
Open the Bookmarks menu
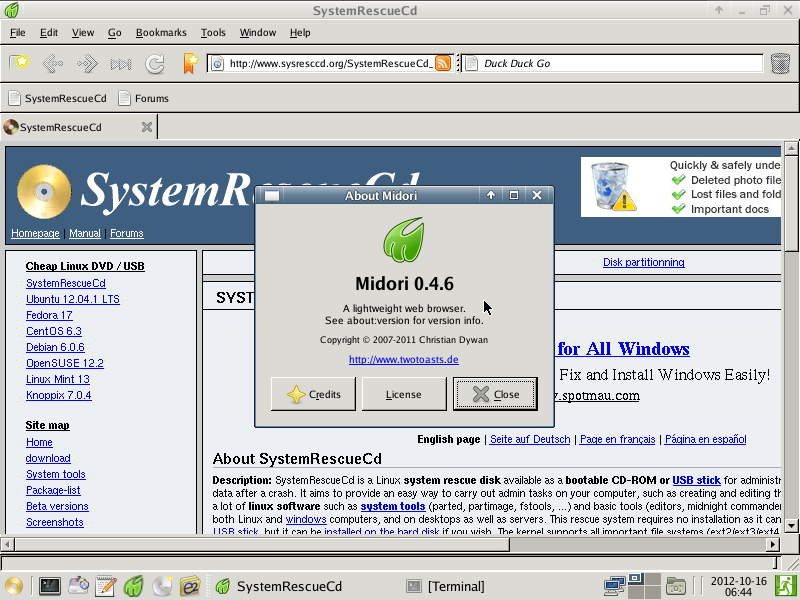[x=161, y=33]
